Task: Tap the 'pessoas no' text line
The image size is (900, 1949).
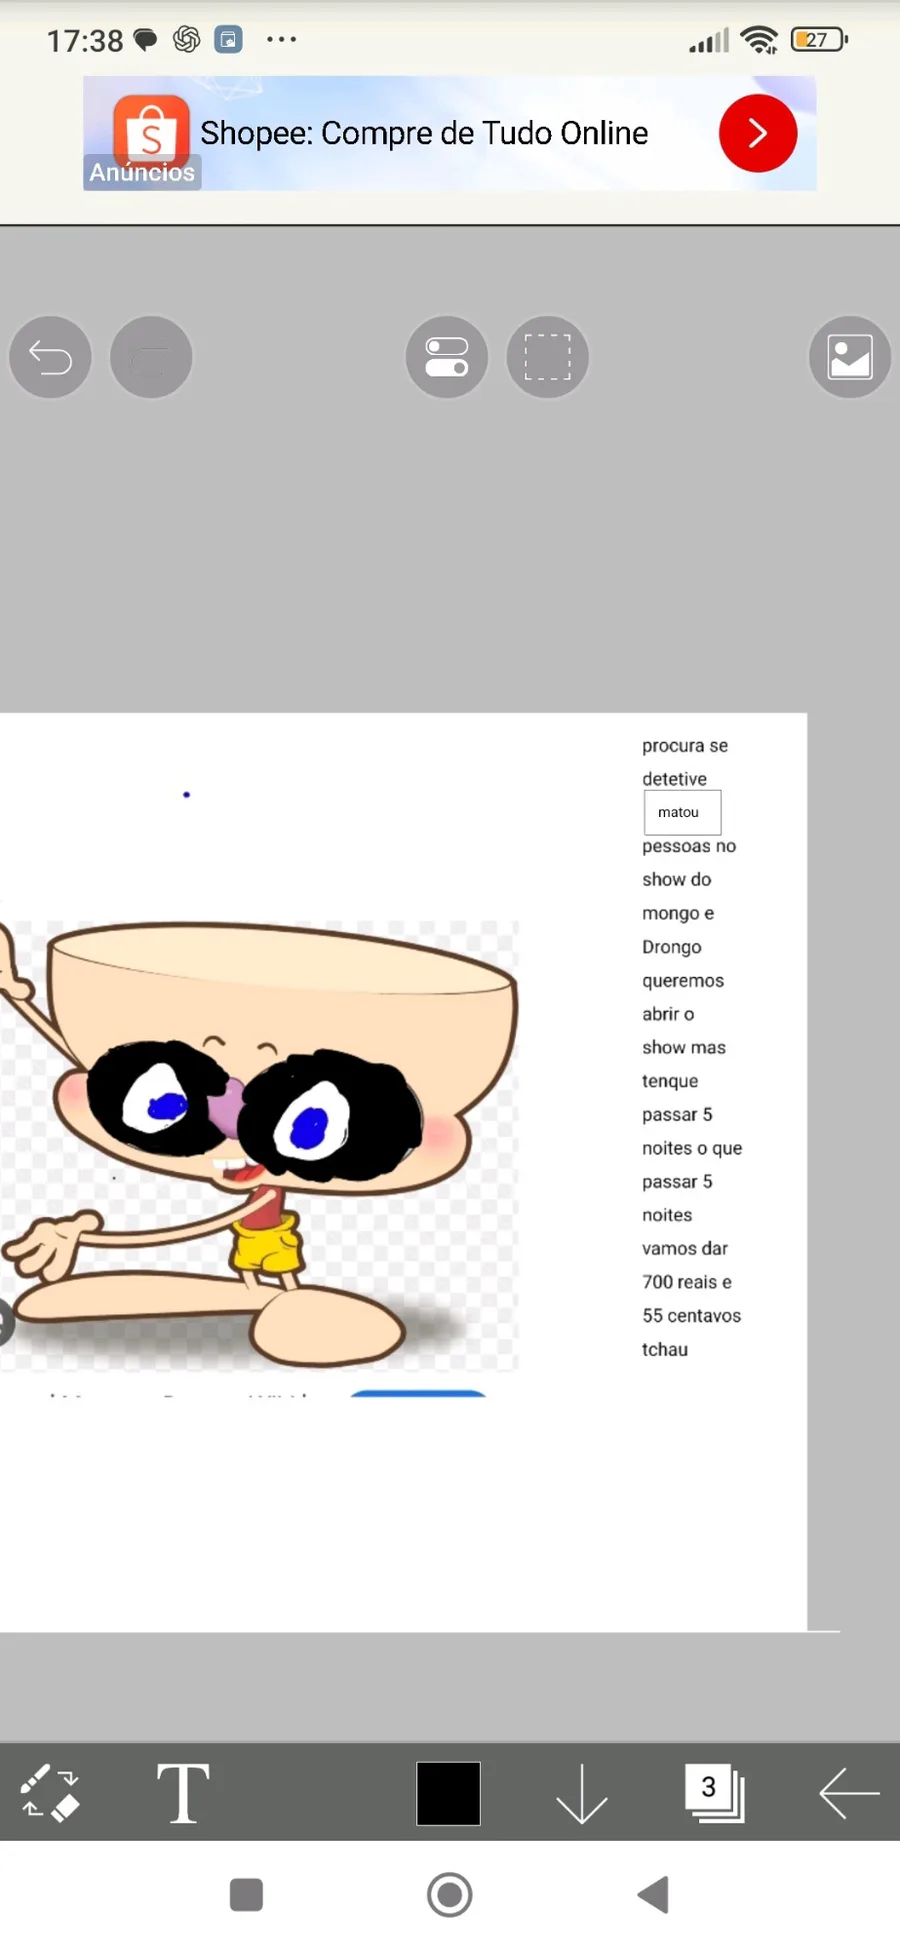Action: point(688,846)
